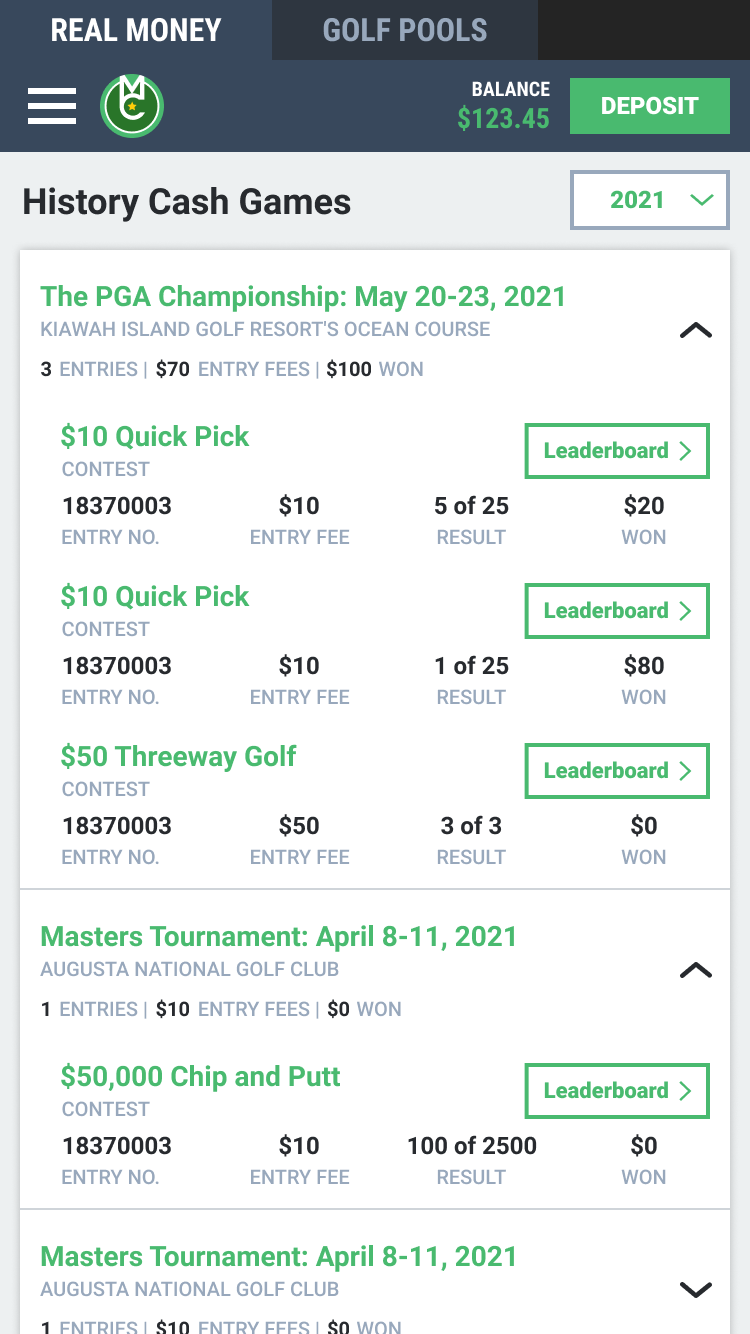
Task: View Leaderboard for $50 Threeway Golf
Action: click(617, 771)
